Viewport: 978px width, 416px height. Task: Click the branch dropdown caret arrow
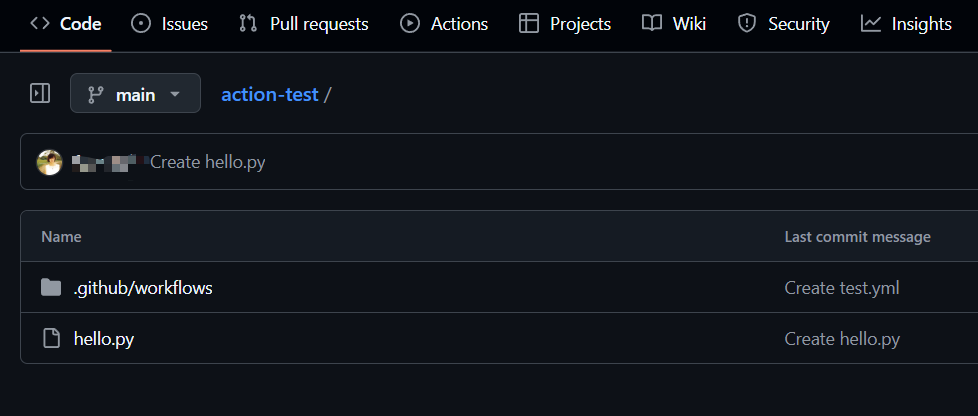click(175, 94)
